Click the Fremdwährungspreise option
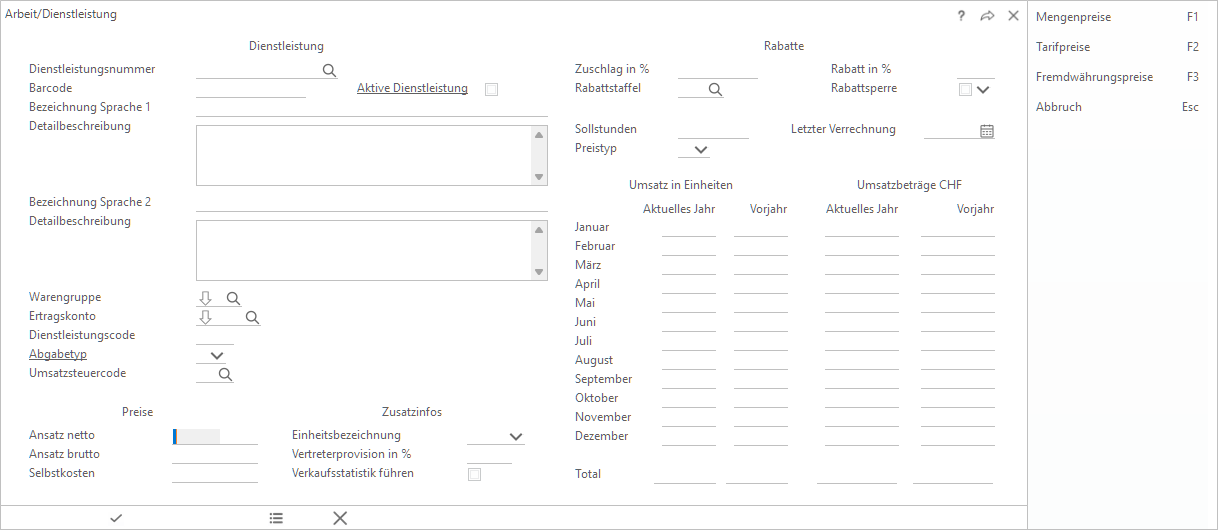1218x530 pixels. click(x=1094, y=77)
